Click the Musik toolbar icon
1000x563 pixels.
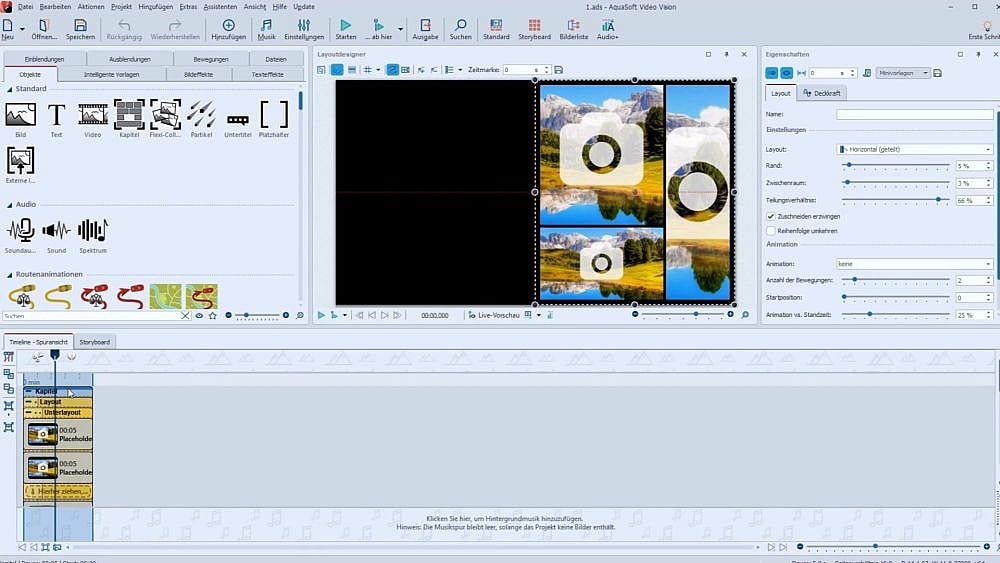[x=266, y=26]
